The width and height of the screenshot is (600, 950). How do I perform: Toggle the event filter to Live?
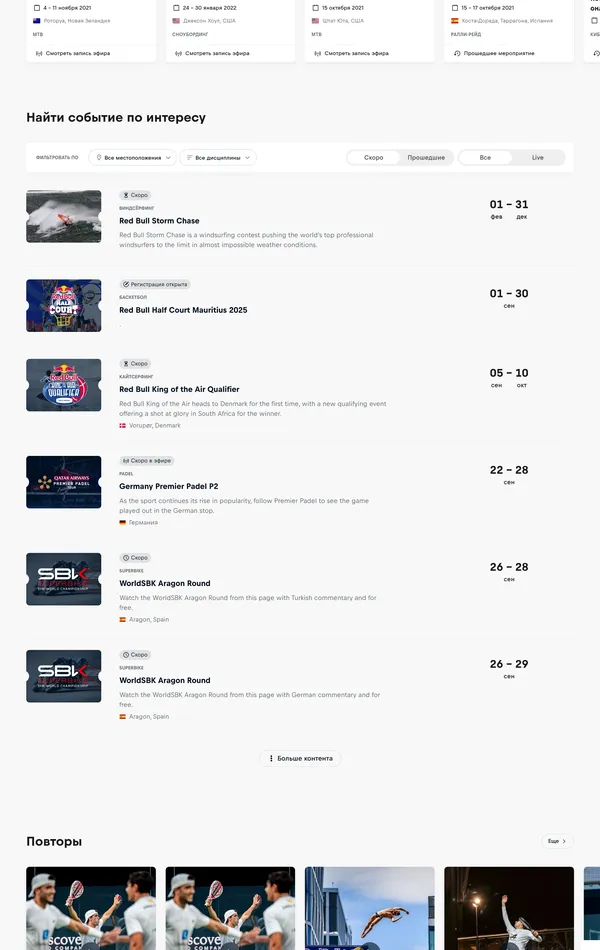(x=538, y=158)
